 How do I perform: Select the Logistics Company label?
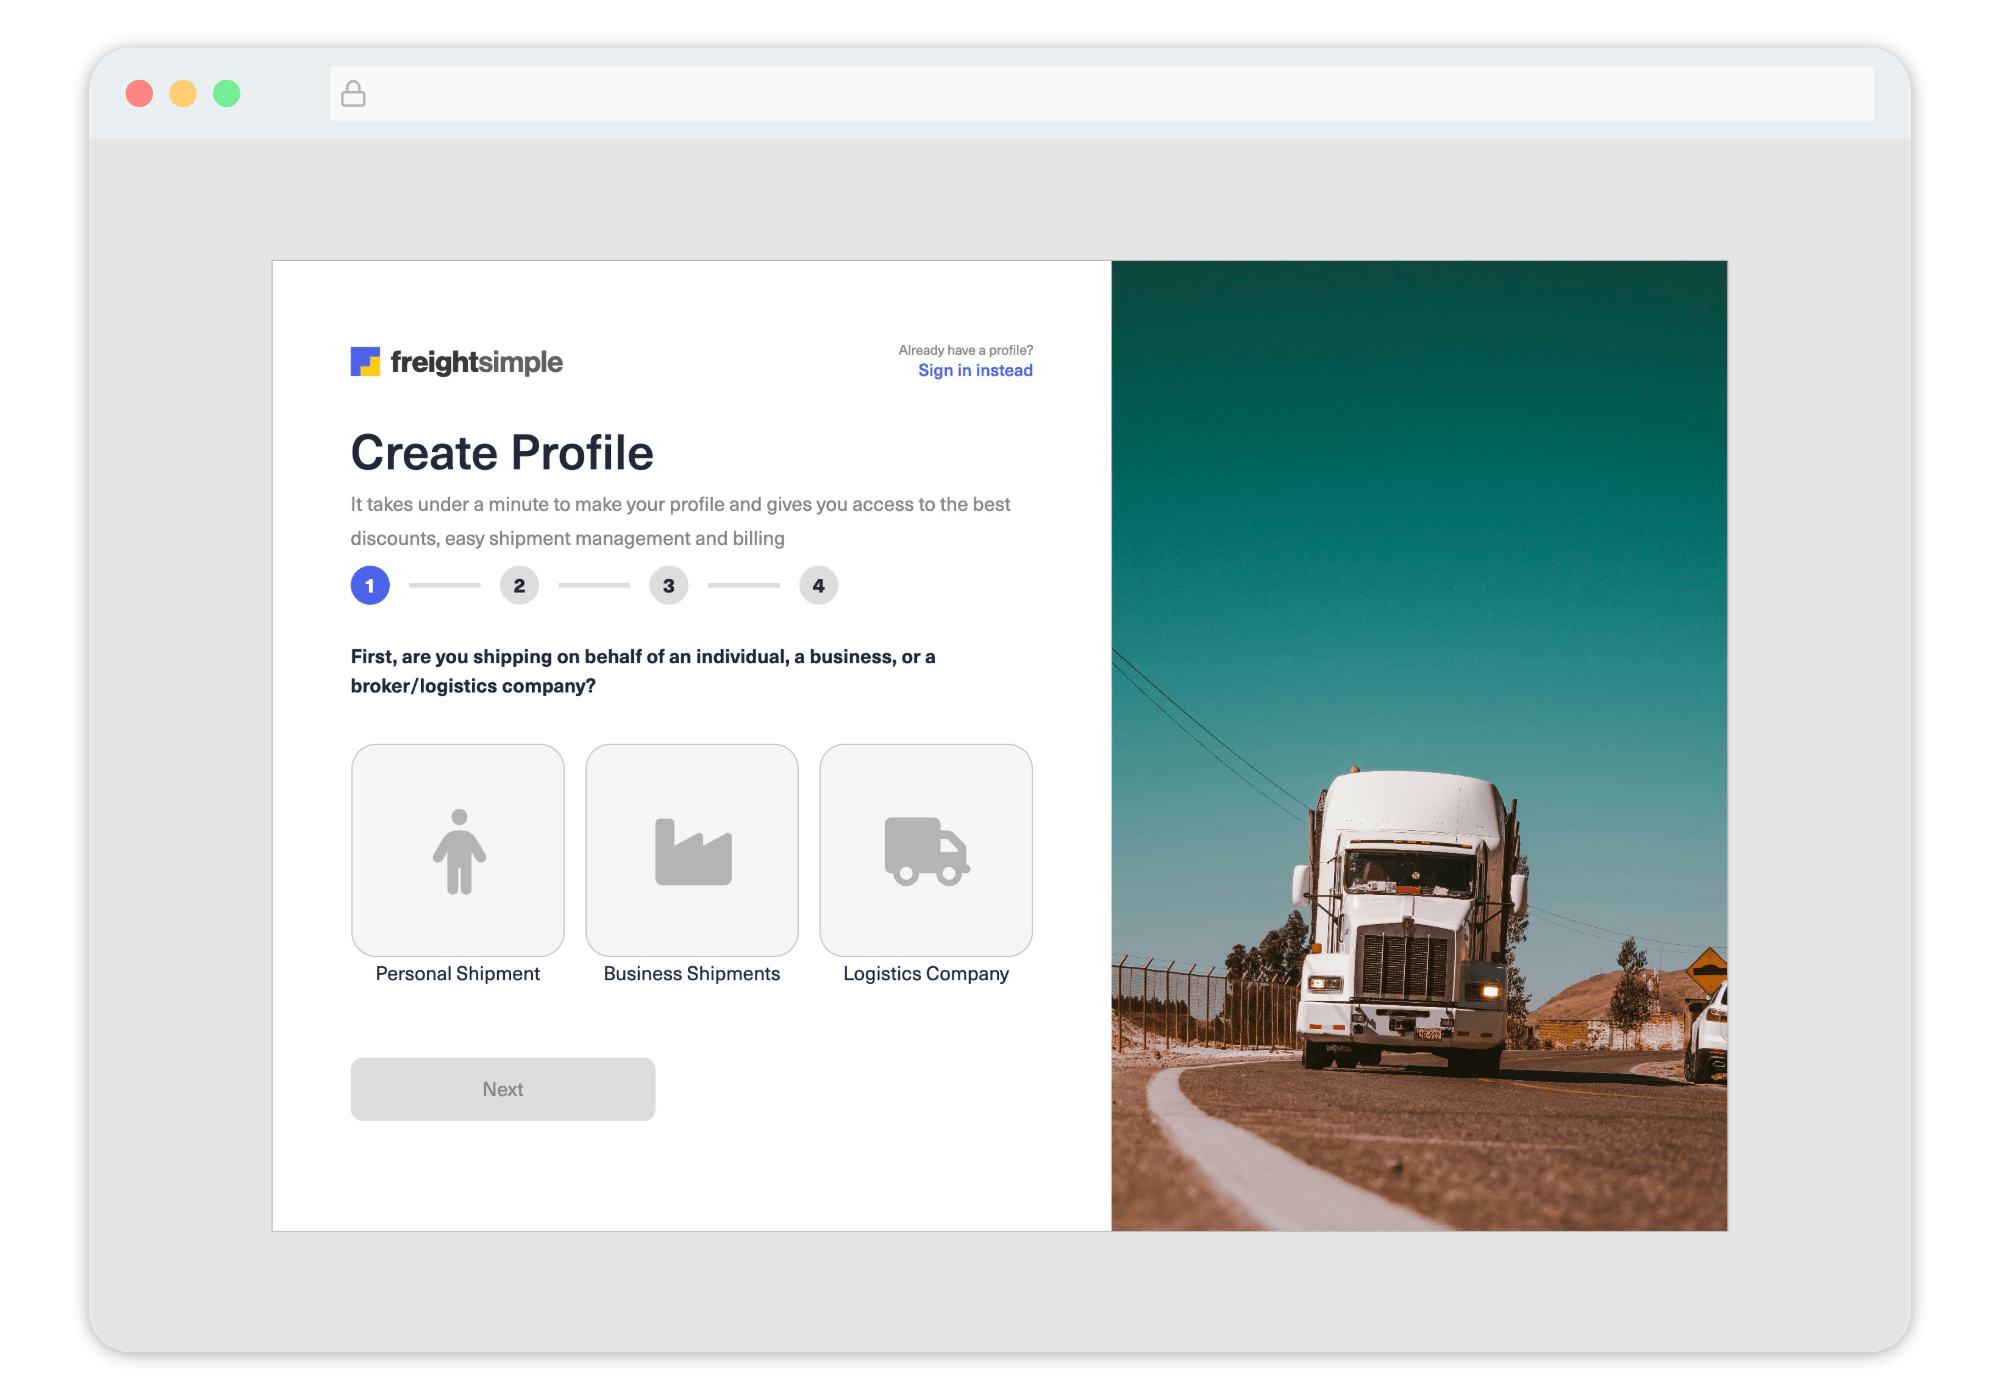(926, 974)
